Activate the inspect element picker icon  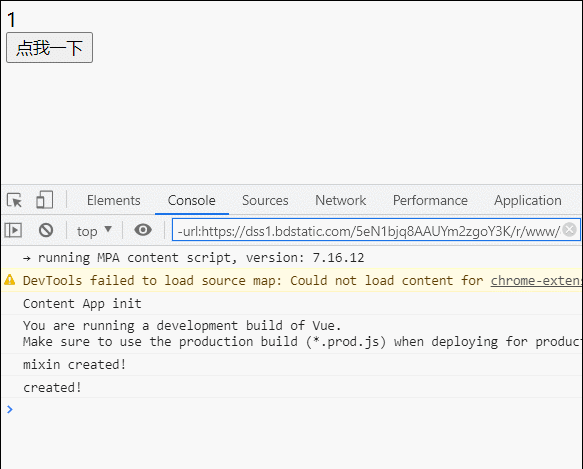15,200
